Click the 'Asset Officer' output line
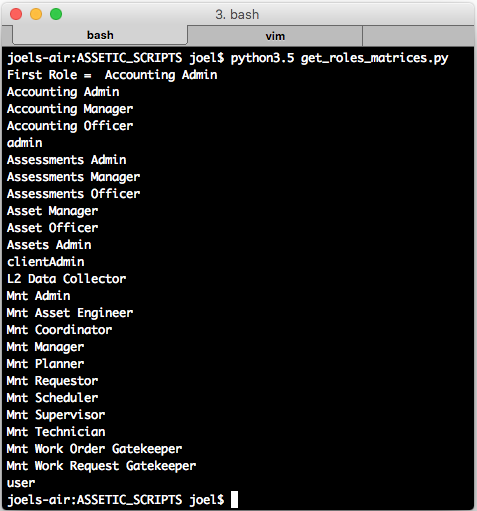477x511 pixels. click(x=52, y=228)
